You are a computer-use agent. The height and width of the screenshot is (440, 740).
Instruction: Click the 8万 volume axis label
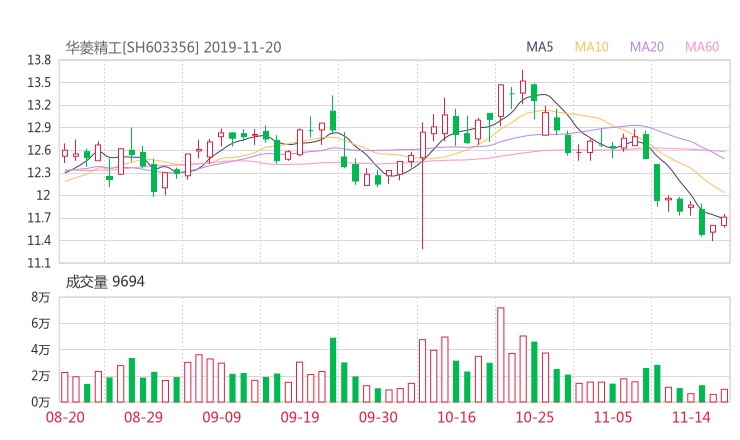(41, 297)
